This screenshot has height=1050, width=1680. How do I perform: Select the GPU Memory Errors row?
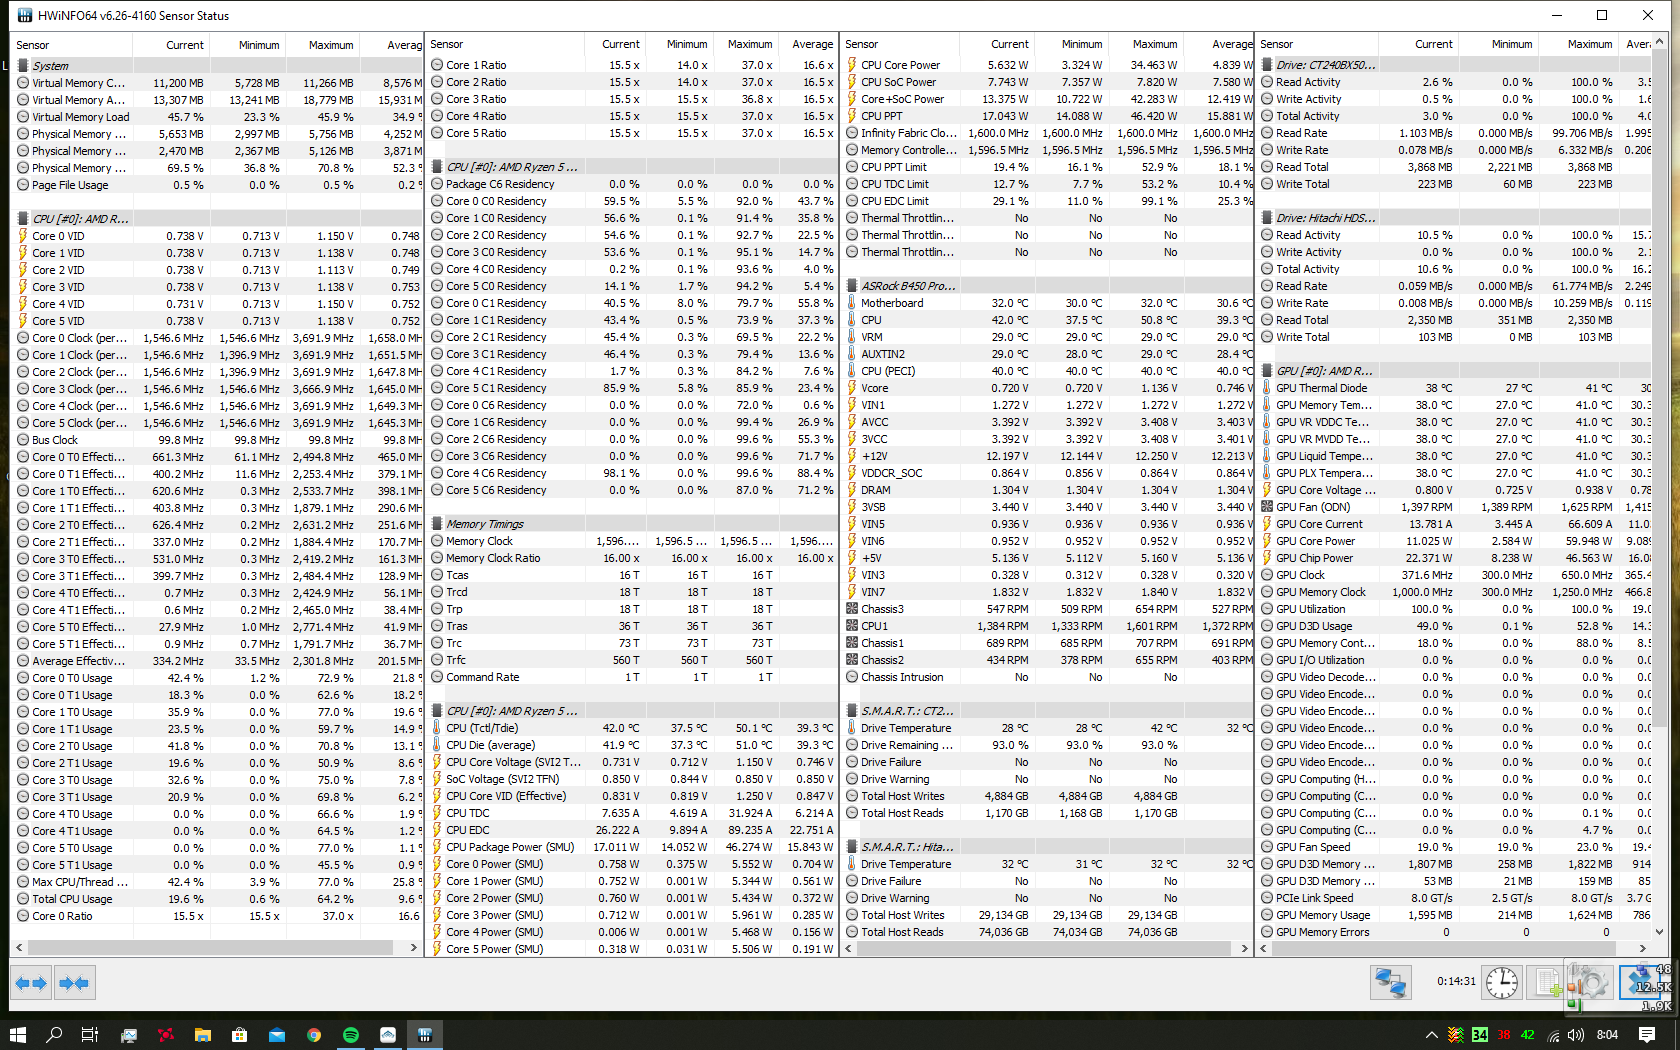[x=1455, y=932]
